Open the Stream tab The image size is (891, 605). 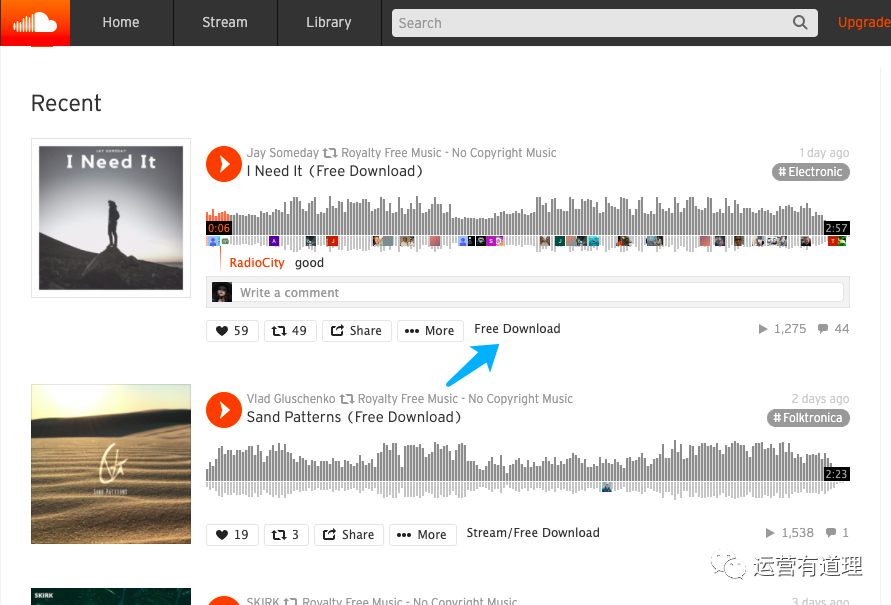(x=225, y=23)
